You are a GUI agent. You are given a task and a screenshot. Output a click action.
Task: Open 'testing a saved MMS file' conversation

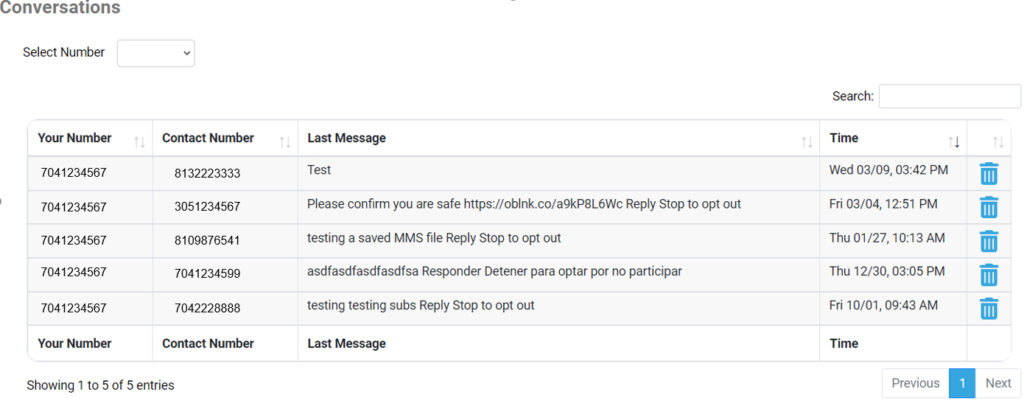point(519,241)
